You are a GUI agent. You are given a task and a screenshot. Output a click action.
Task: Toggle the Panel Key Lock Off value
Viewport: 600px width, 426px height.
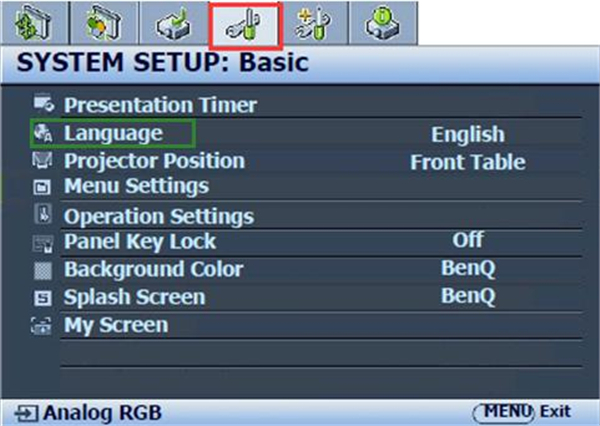click(x=468, y=240)
